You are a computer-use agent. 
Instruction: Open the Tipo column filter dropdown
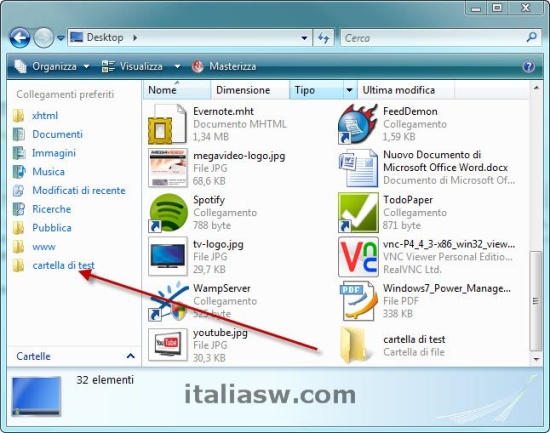click(x=349, y=90)
